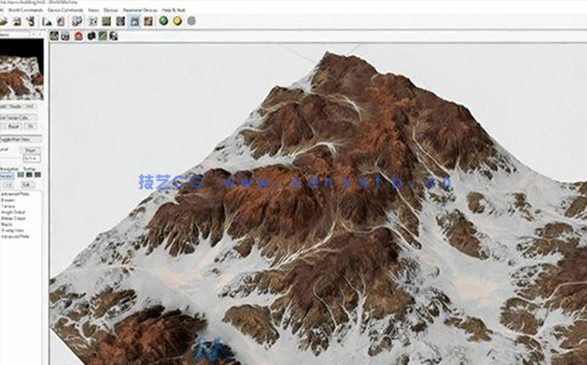Click the green explorer view toolbar icon
The image size is (587, 365).
(106, 21)
